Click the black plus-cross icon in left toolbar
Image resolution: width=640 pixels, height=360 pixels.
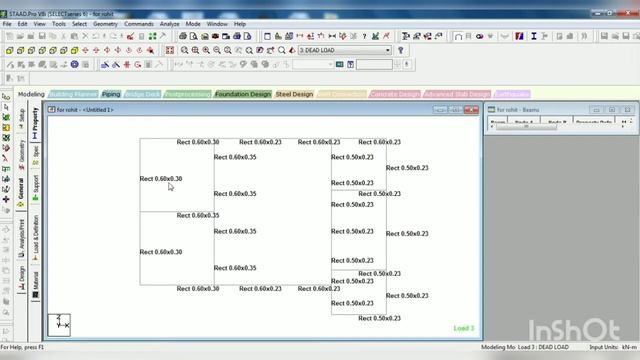pos(6,199)
